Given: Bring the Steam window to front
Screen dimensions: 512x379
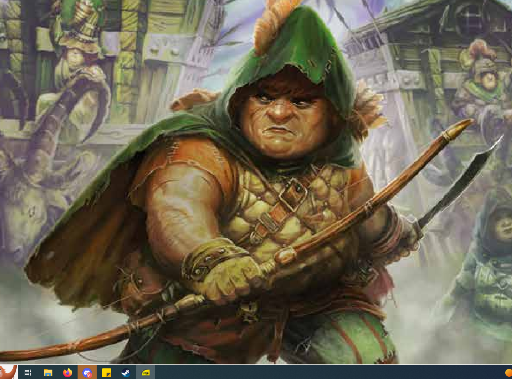Looking at the screenshot, I should coord(126,372).
